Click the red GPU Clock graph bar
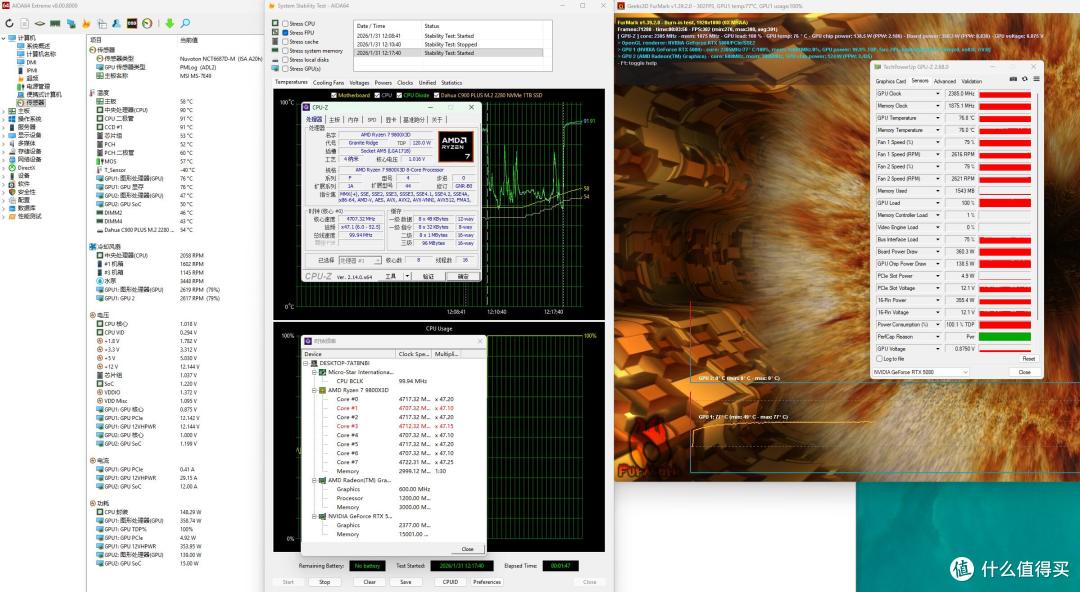 tap(1005, 93)
